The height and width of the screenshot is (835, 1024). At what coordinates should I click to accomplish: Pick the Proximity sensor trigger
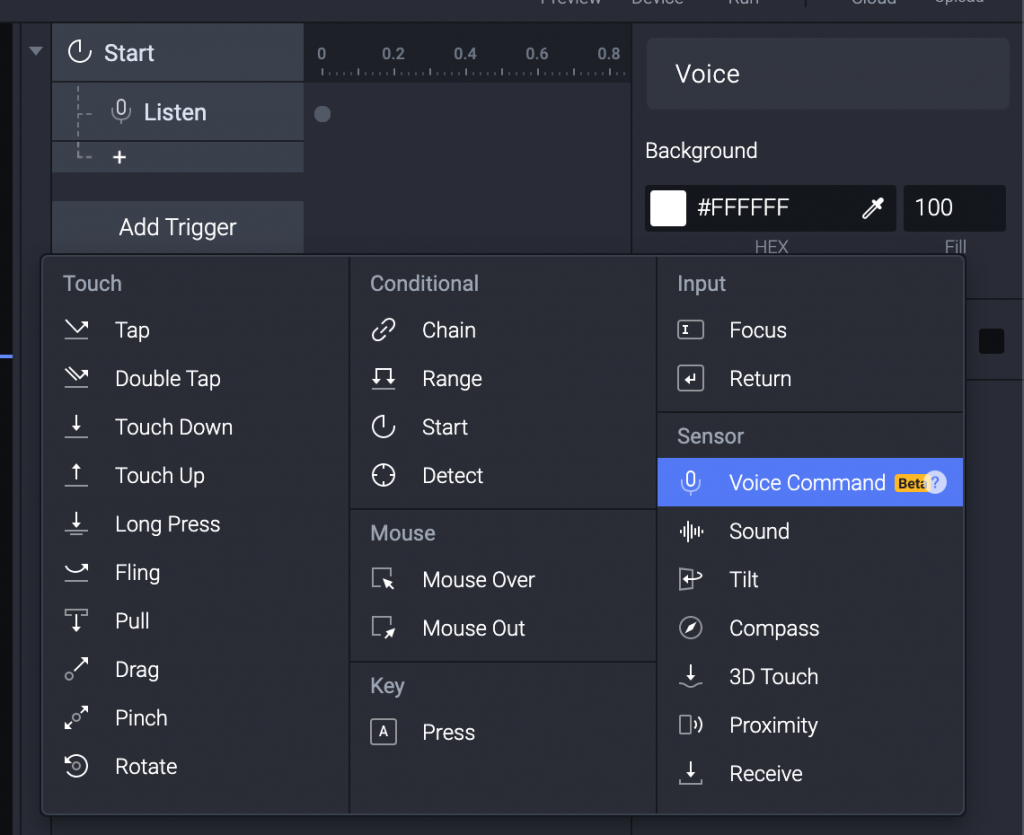click(773, 725)
